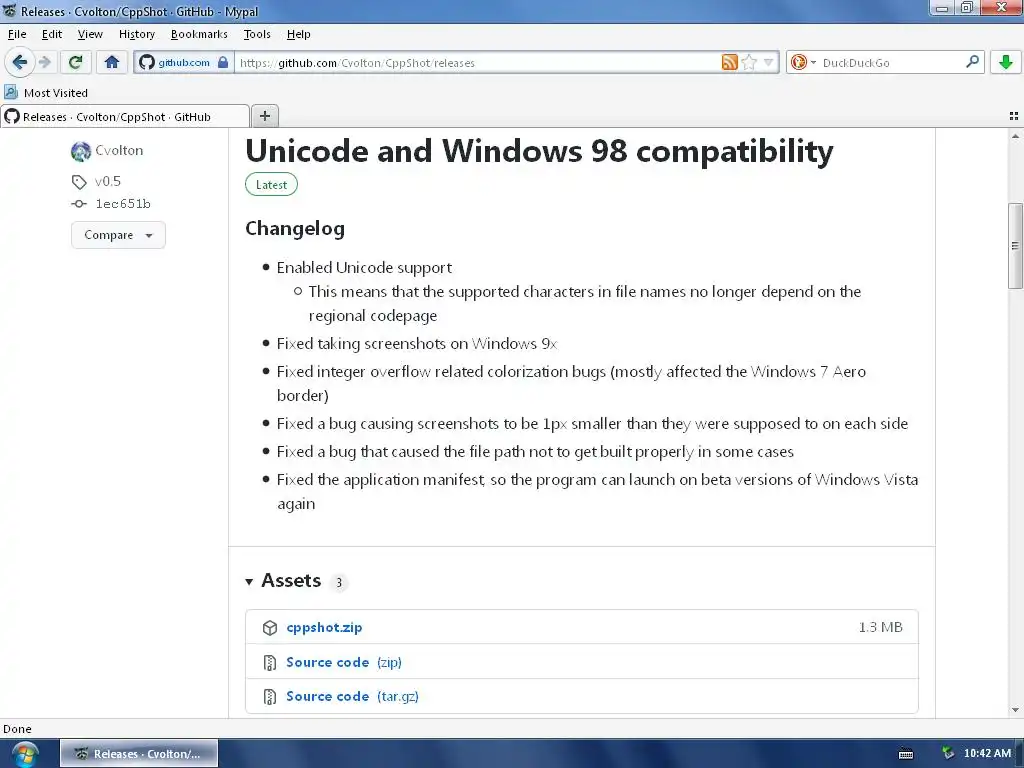This screenshot has height=768, width=1024.
Task: Open Cvolton's profile link
Action: (119, 150)
